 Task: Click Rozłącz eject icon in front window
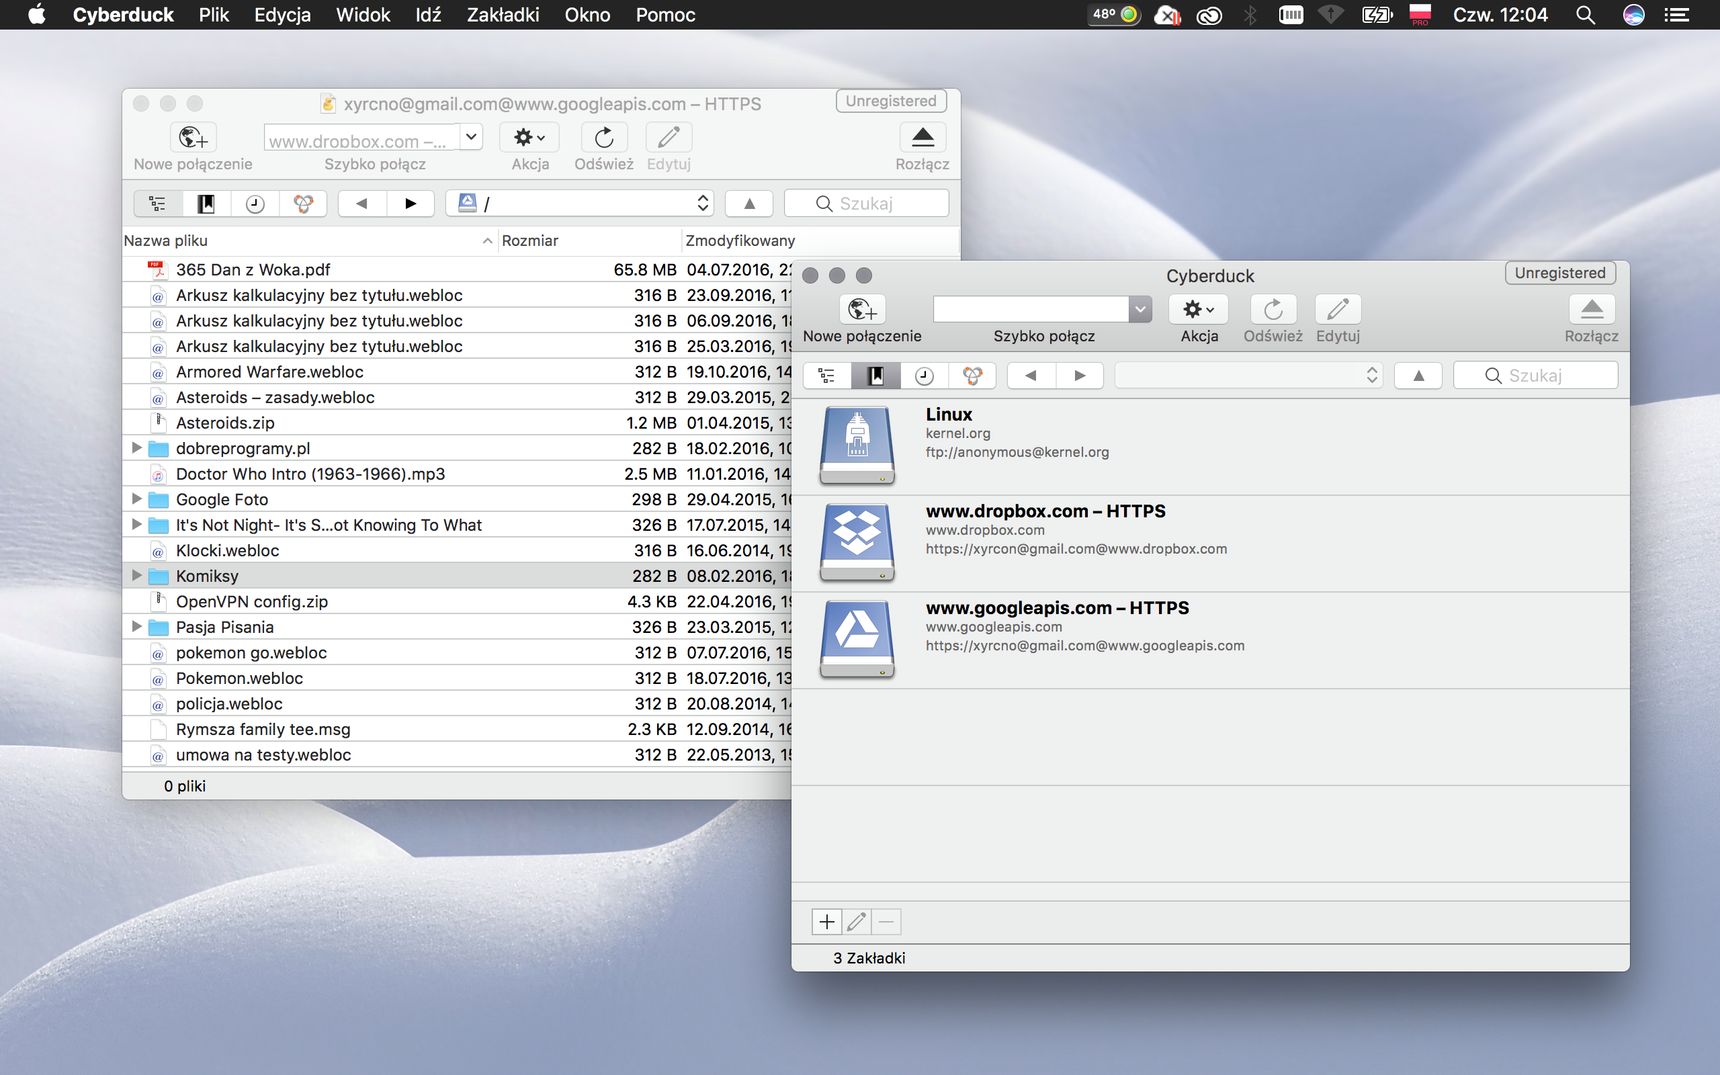(x=1592, y=309)
